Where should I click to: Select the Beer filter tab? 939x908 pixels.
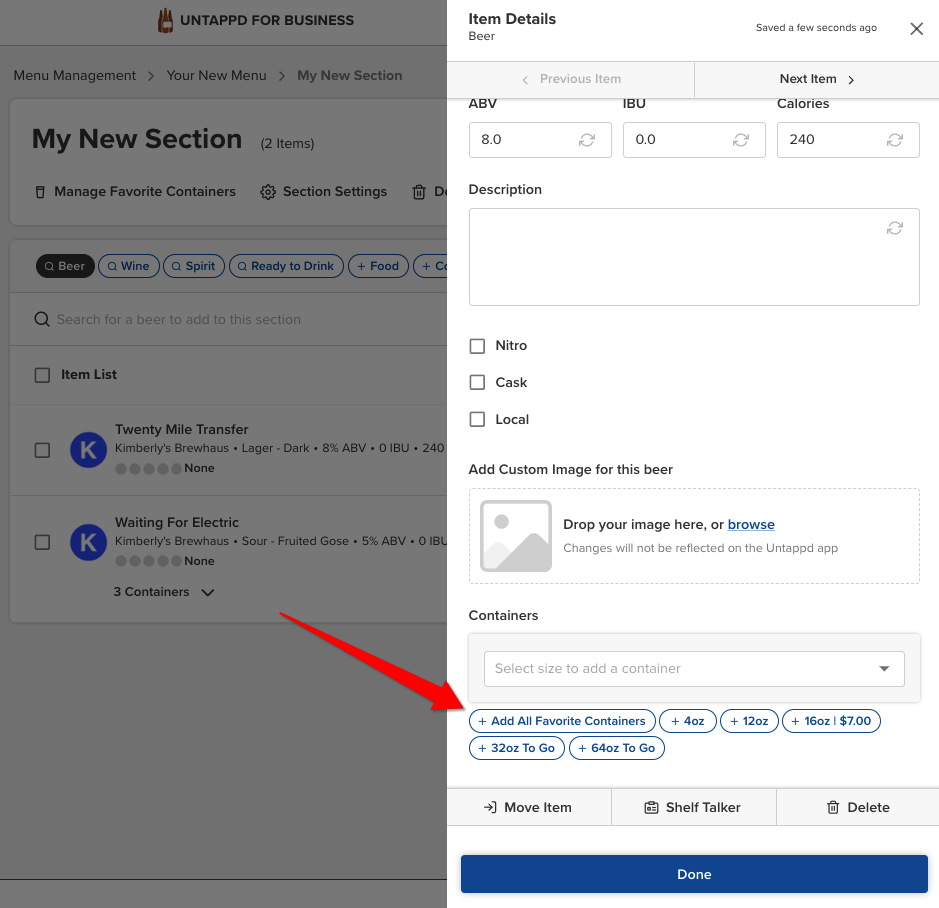(65, 266)
